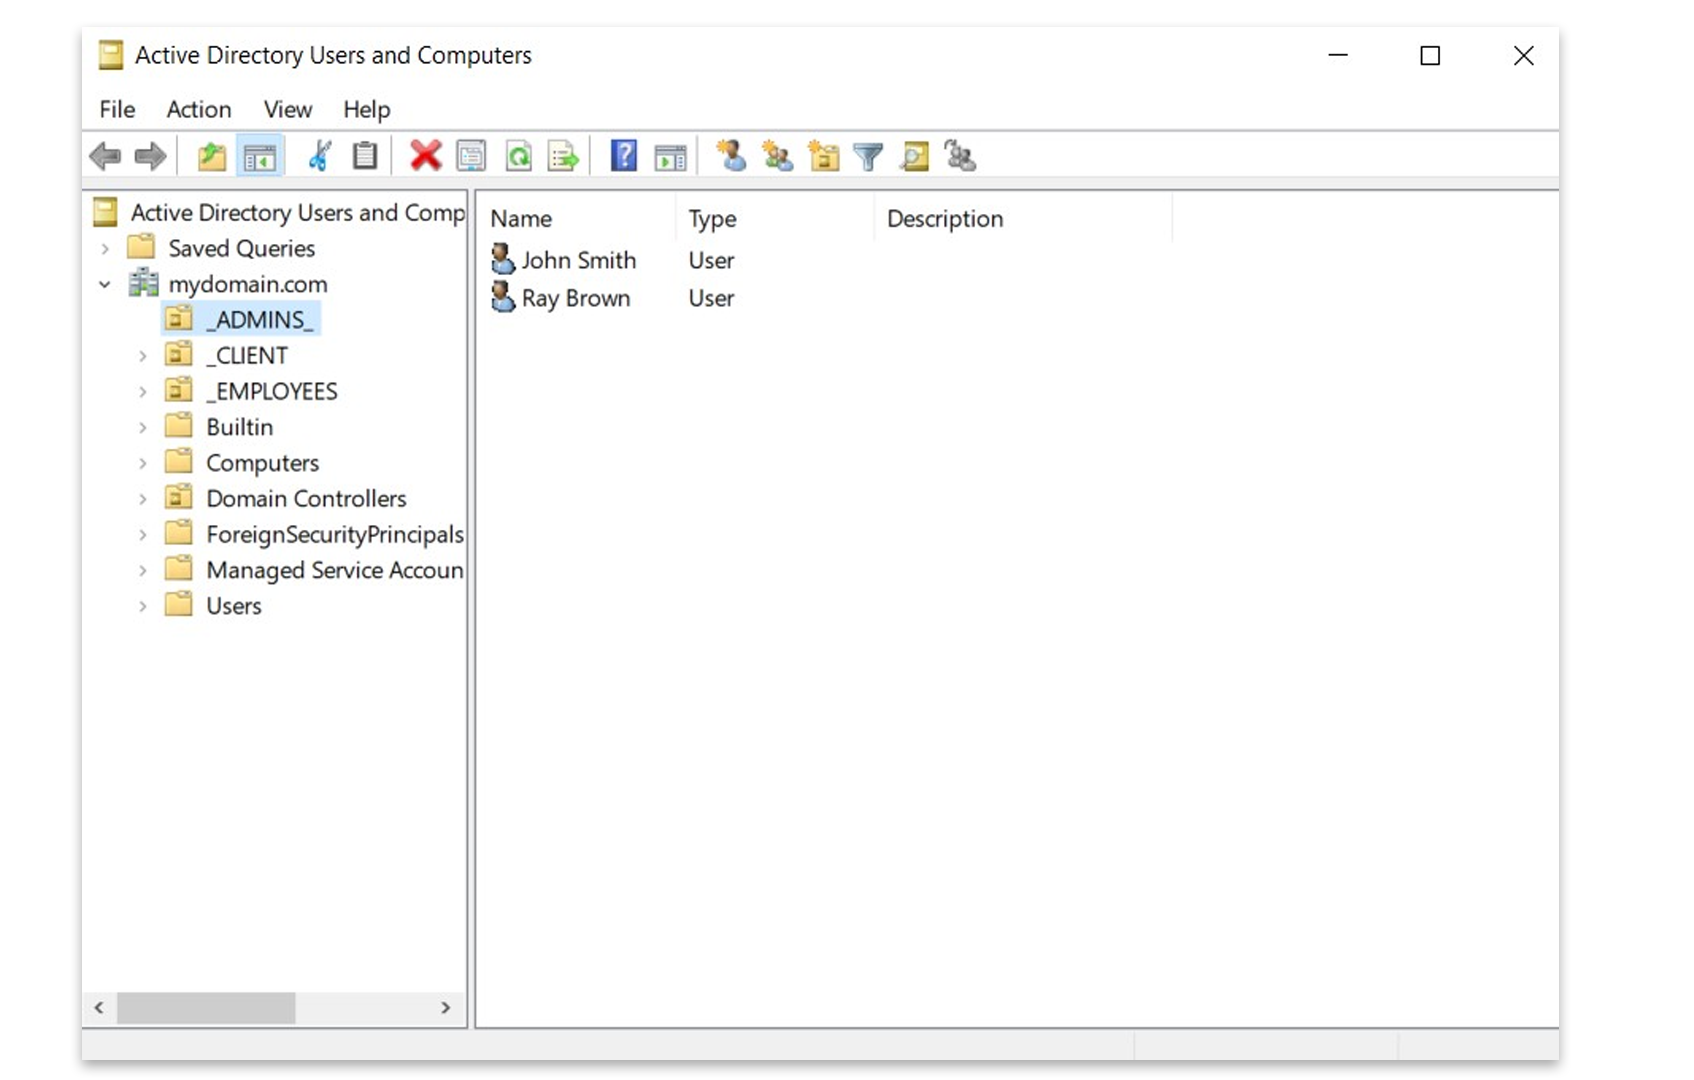
Task: Expand the _CLIENT organizational unit
Action: click(x=142, y=354)
